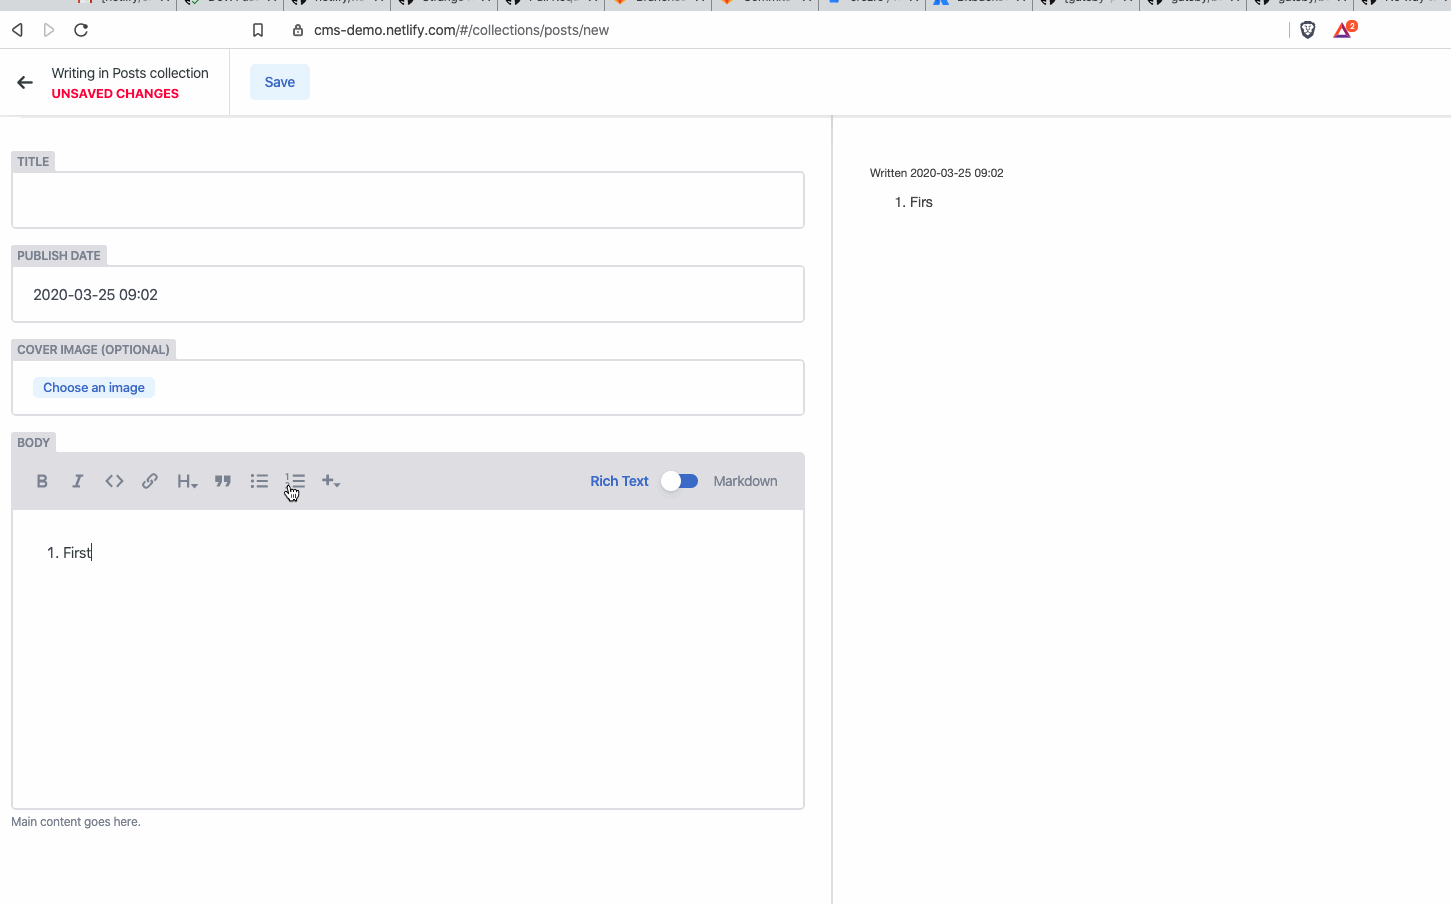Click the UNSAVED CHANGES status text
1451x904 pixels.
[115, 94]
